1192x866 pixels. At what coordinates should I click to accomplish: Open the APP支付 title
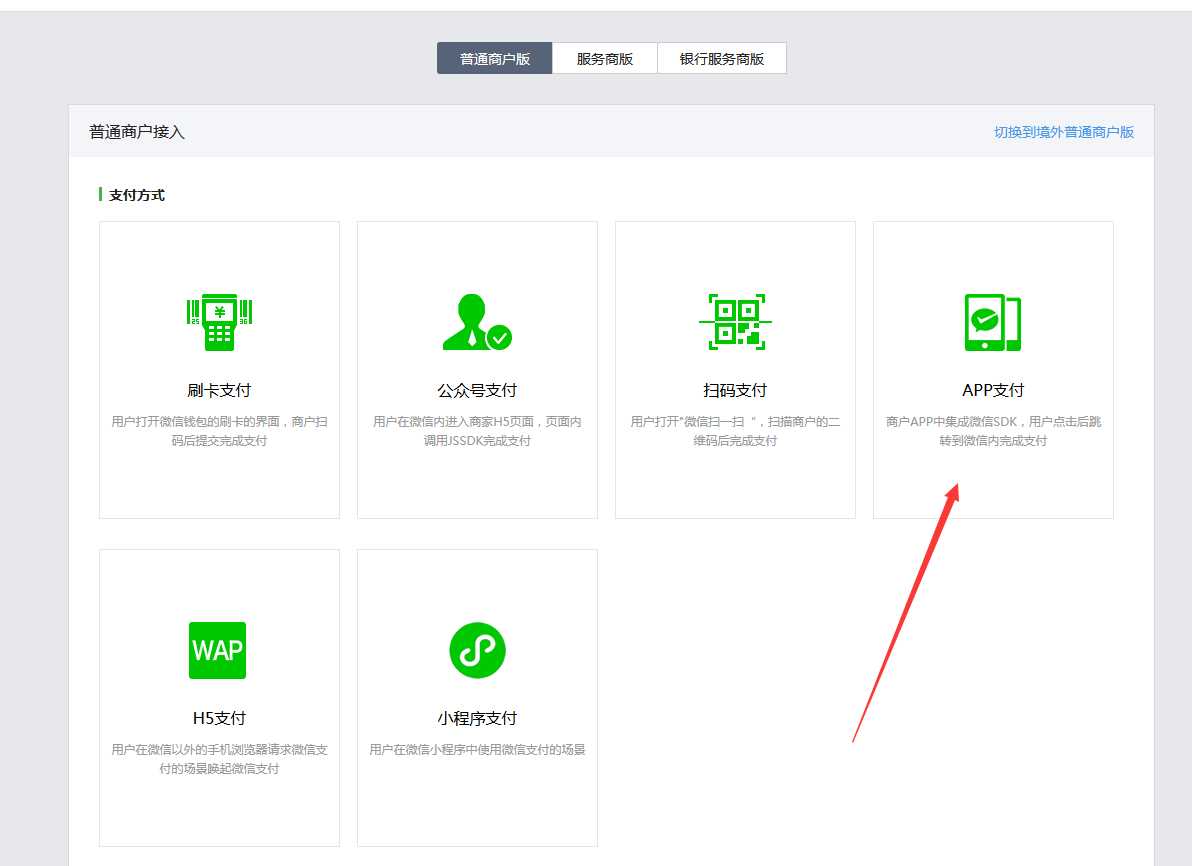(x=993, y=390)
